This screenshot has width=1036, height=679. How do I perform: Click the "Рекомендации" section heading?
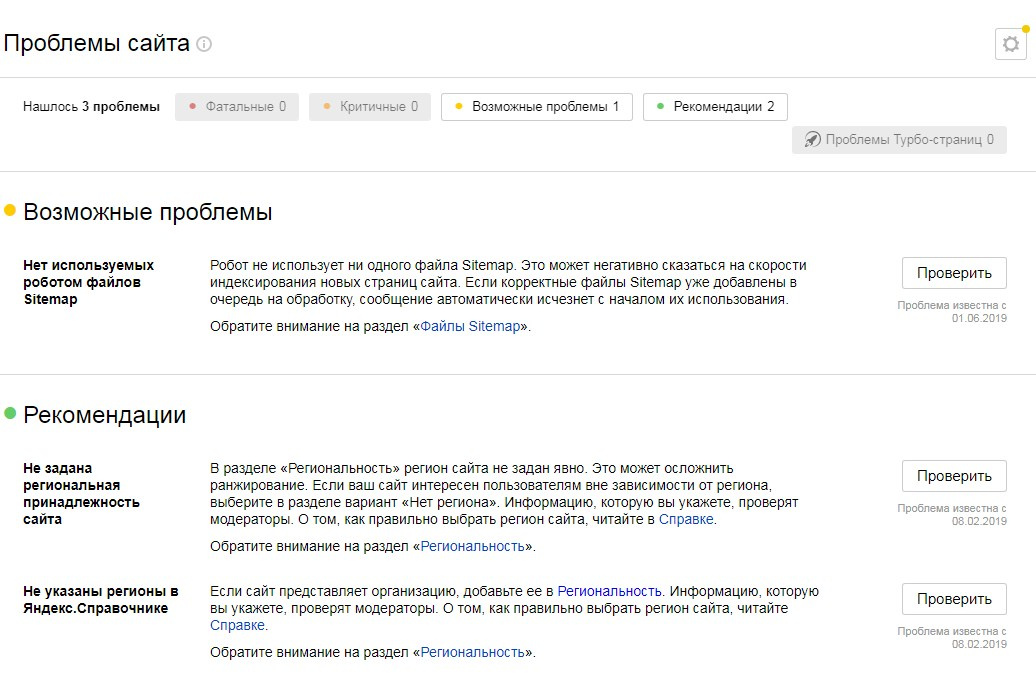pyautogui.click(x=104, y=415)
